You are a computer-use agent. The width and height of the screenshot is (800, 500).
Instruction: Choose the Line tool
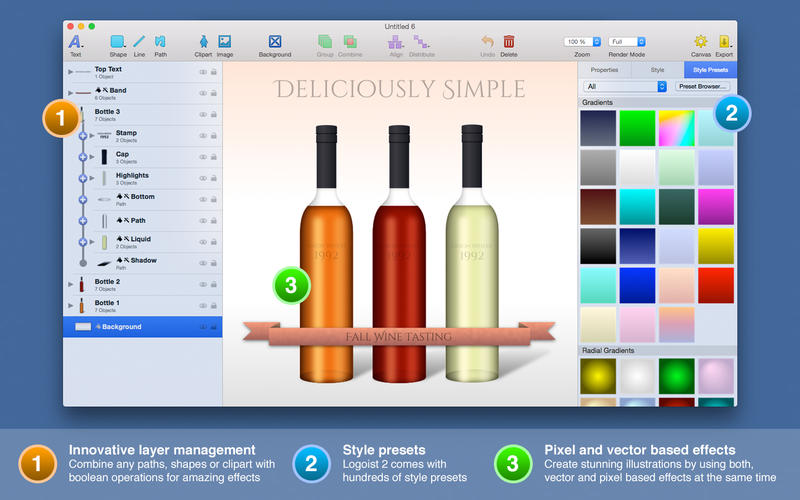[139, 45]
